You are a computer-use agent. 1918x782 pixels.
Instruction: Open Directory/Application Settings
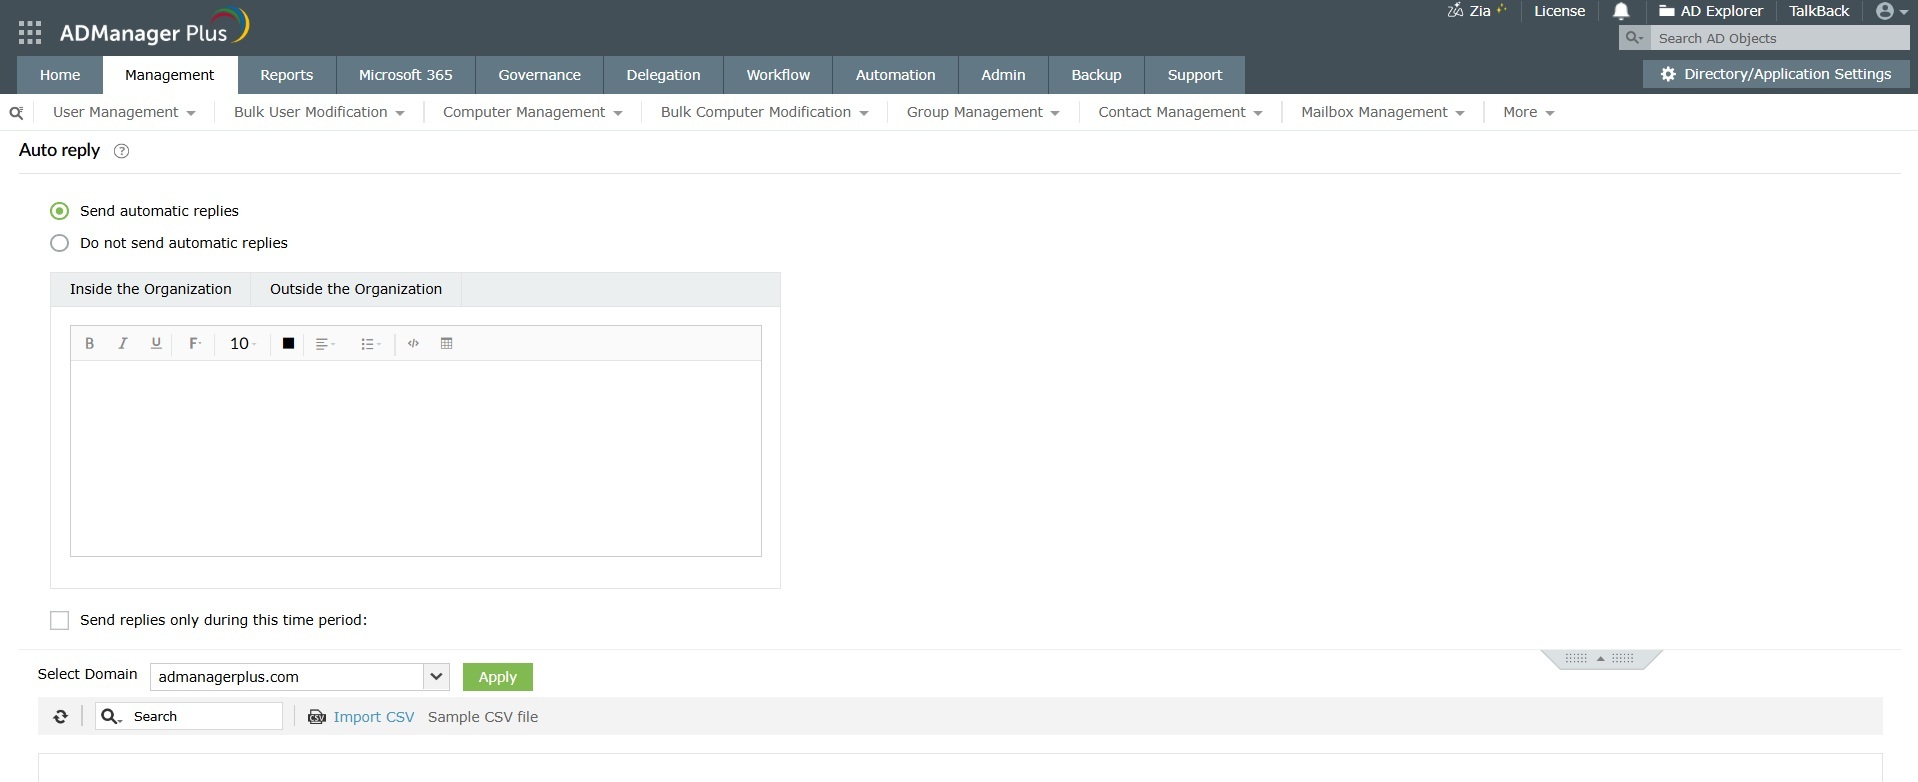click(1776, 74)
